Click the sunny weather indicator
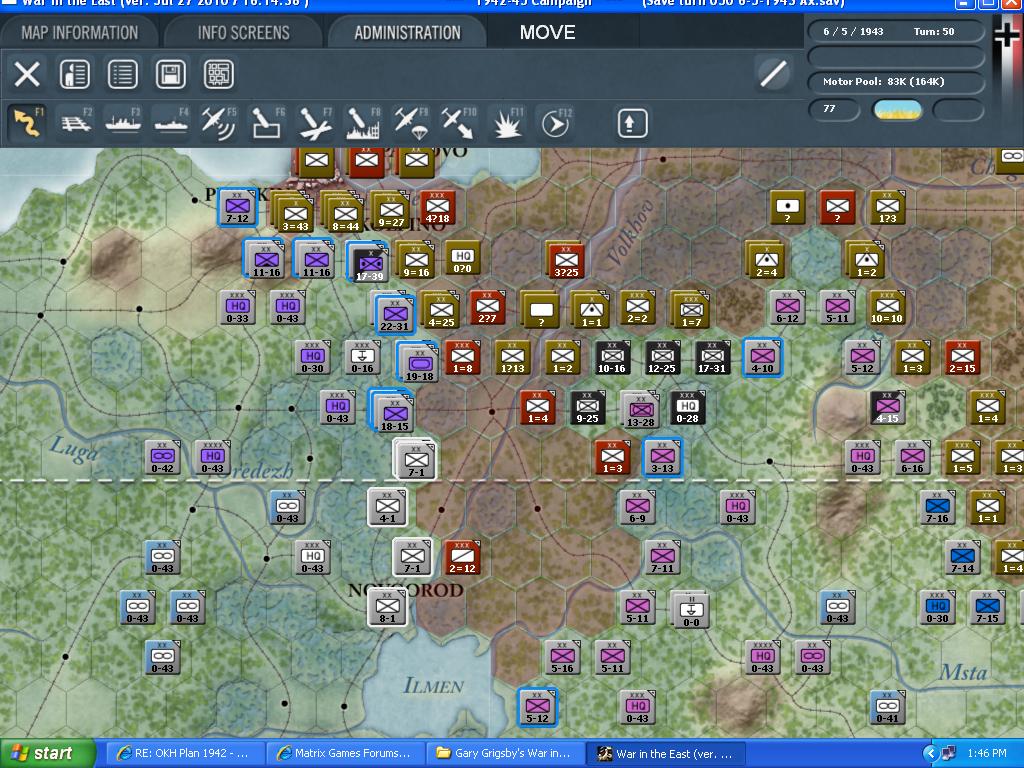This screenshot has height=768, width=1024. coord(898,109)
